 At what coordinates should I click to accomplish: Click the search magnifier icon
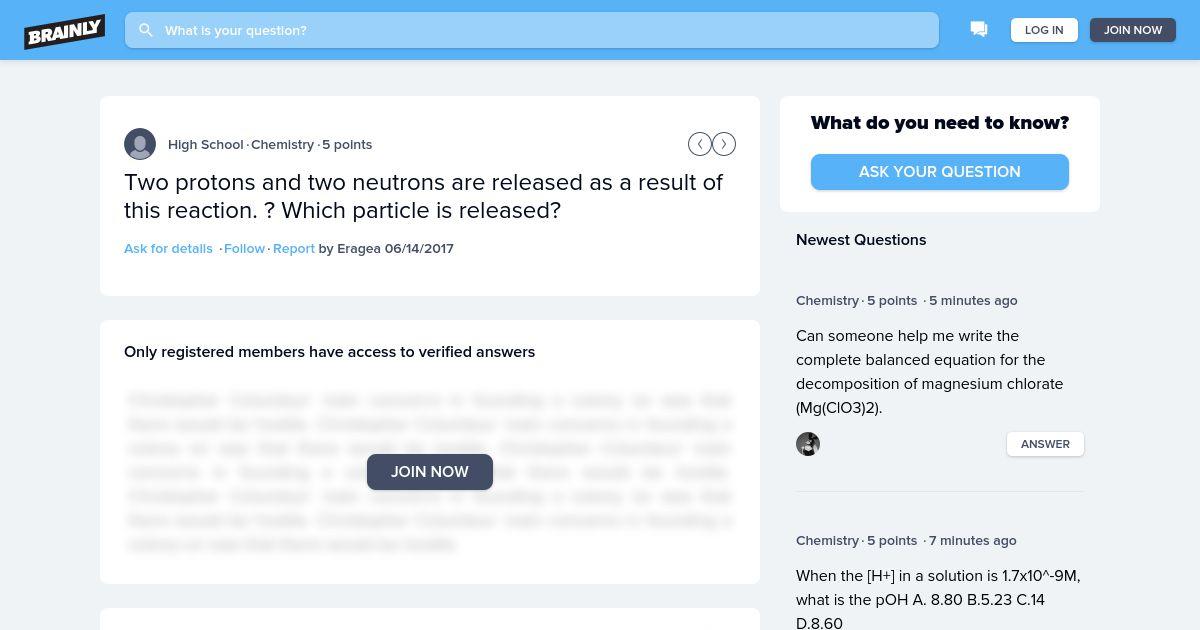[x=146, y=30]
